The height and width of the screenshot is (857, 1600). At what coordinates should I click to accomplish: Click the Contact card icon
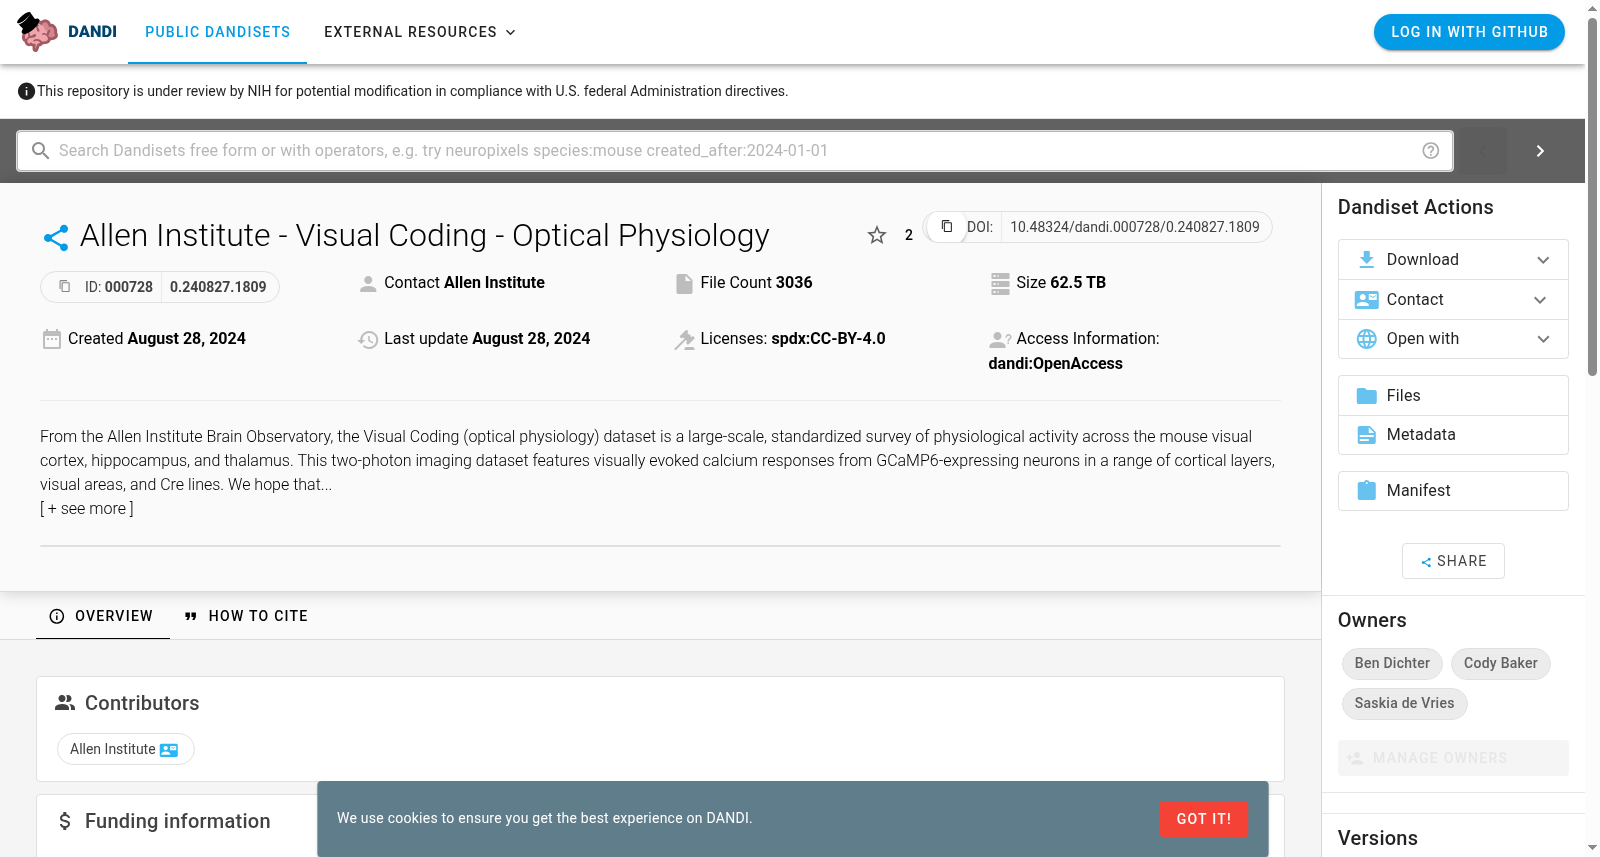point(1366,299)
